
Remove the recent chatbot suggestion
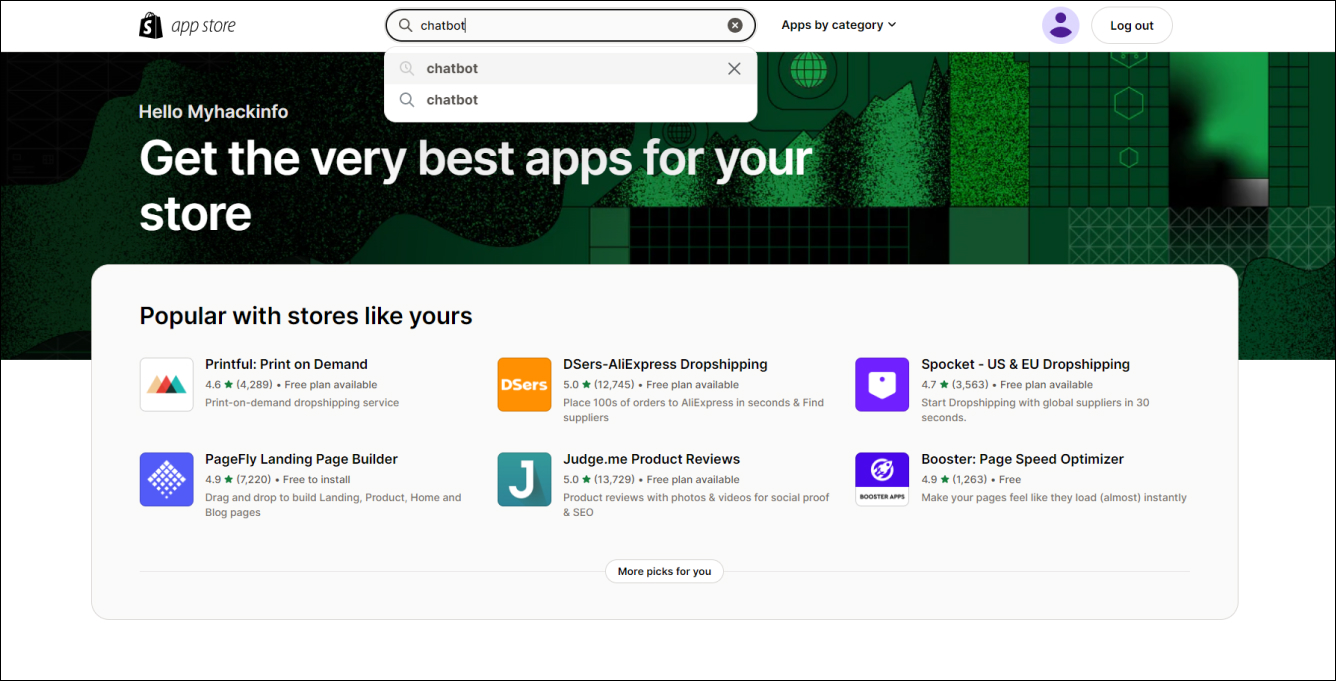(734, 69)
